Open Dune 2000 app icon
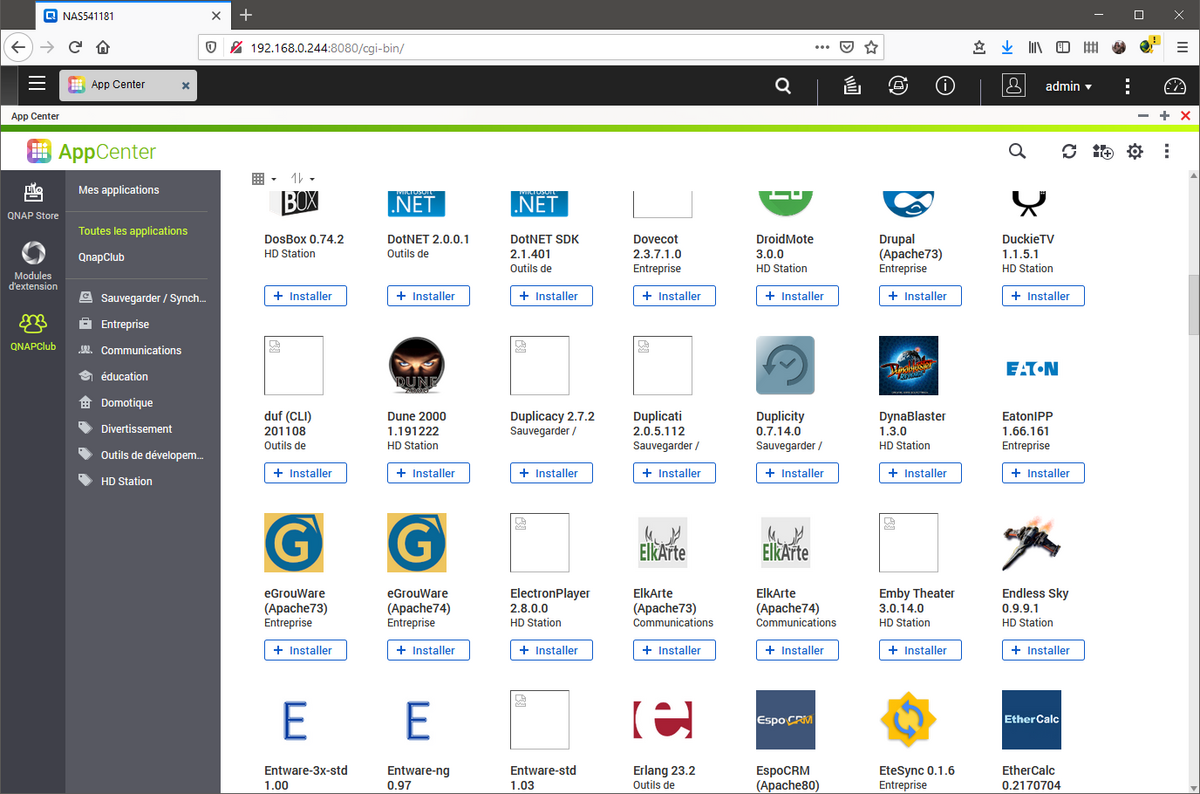This screenshot has height=794, width=1200. point(416,366)
